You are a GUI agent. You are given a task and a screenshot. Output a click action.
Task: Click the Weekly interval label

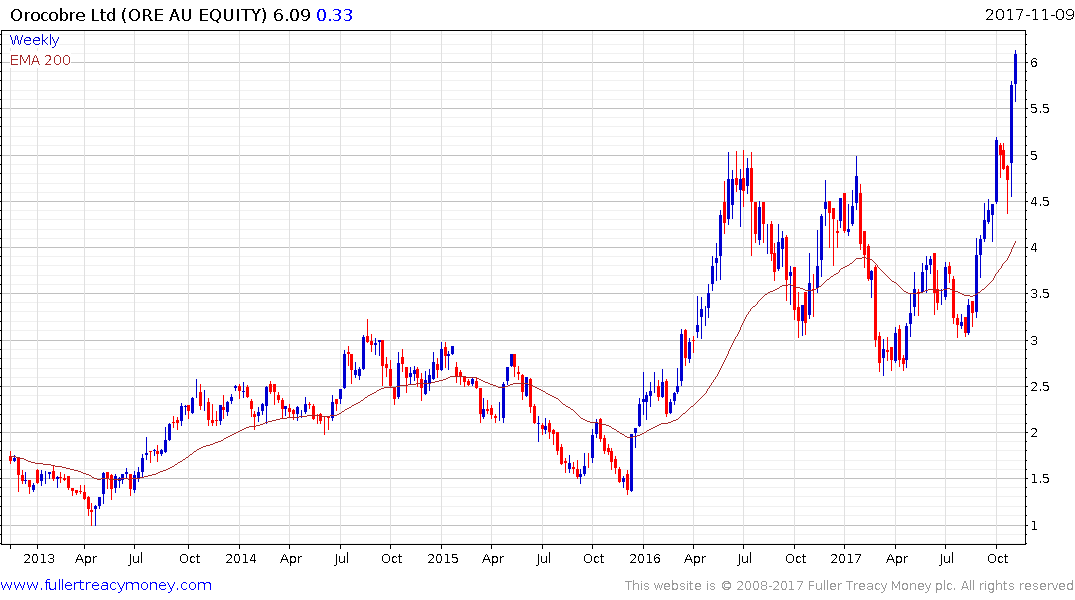coord(34,40)
